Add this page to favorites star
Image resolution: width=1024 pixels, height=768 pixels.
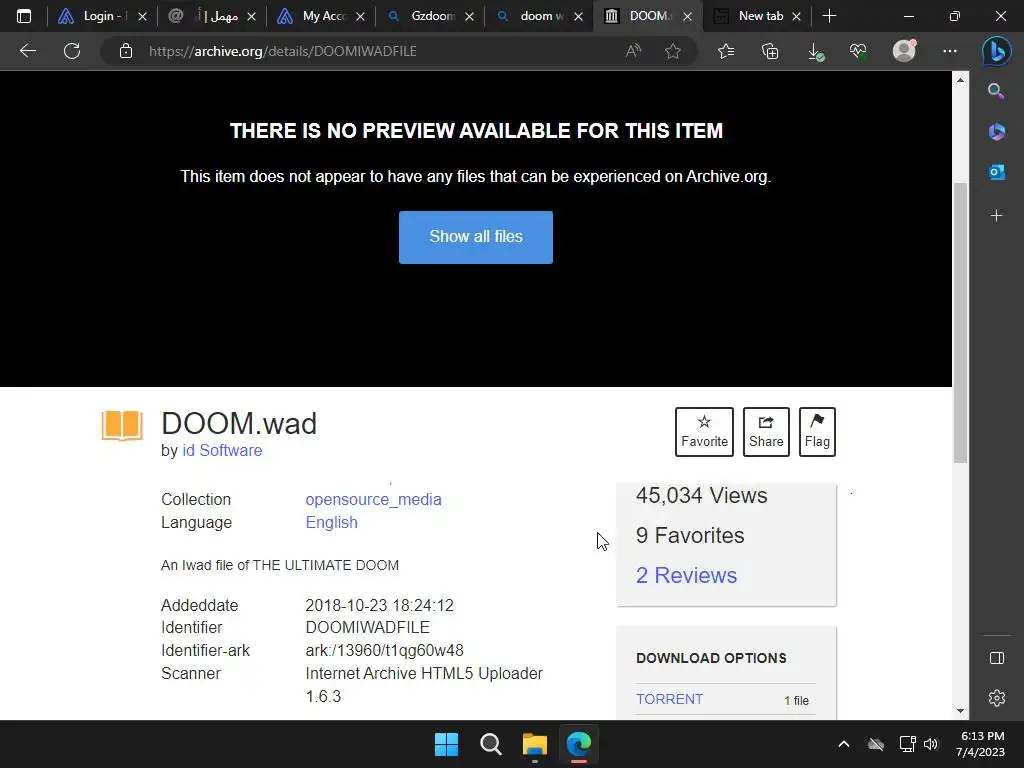coord(673,51)
